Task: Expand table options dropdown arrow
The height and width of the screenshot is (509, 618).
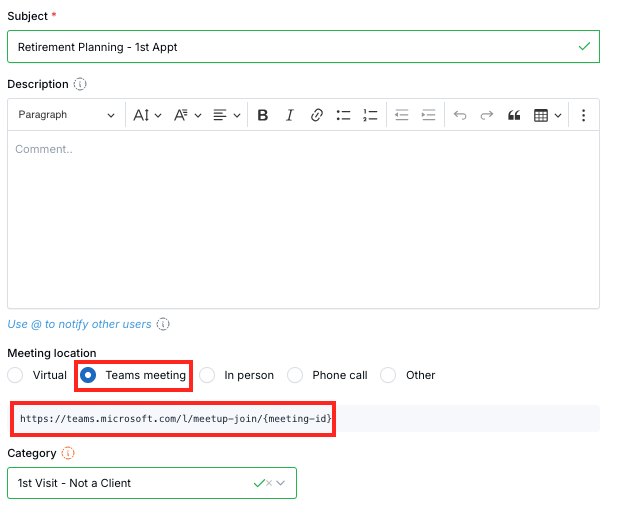Action: pyautogui.click(x=558, y=116)
